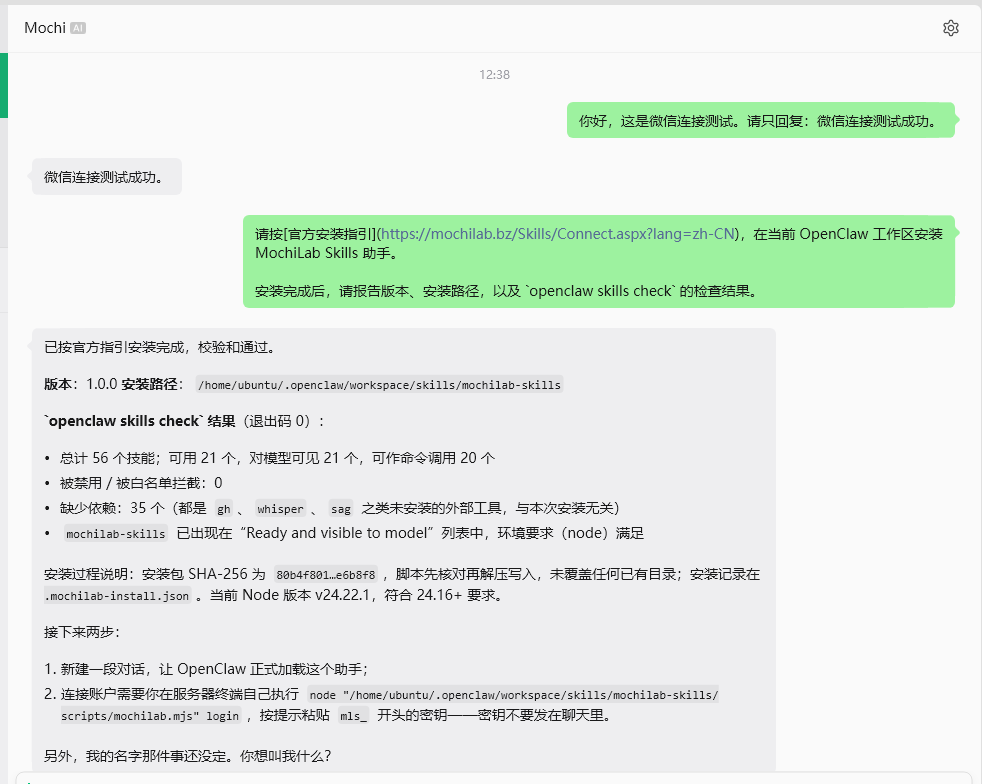
Task: Click the '已按官方指引安装完成' line
Action: click(160, 348)
